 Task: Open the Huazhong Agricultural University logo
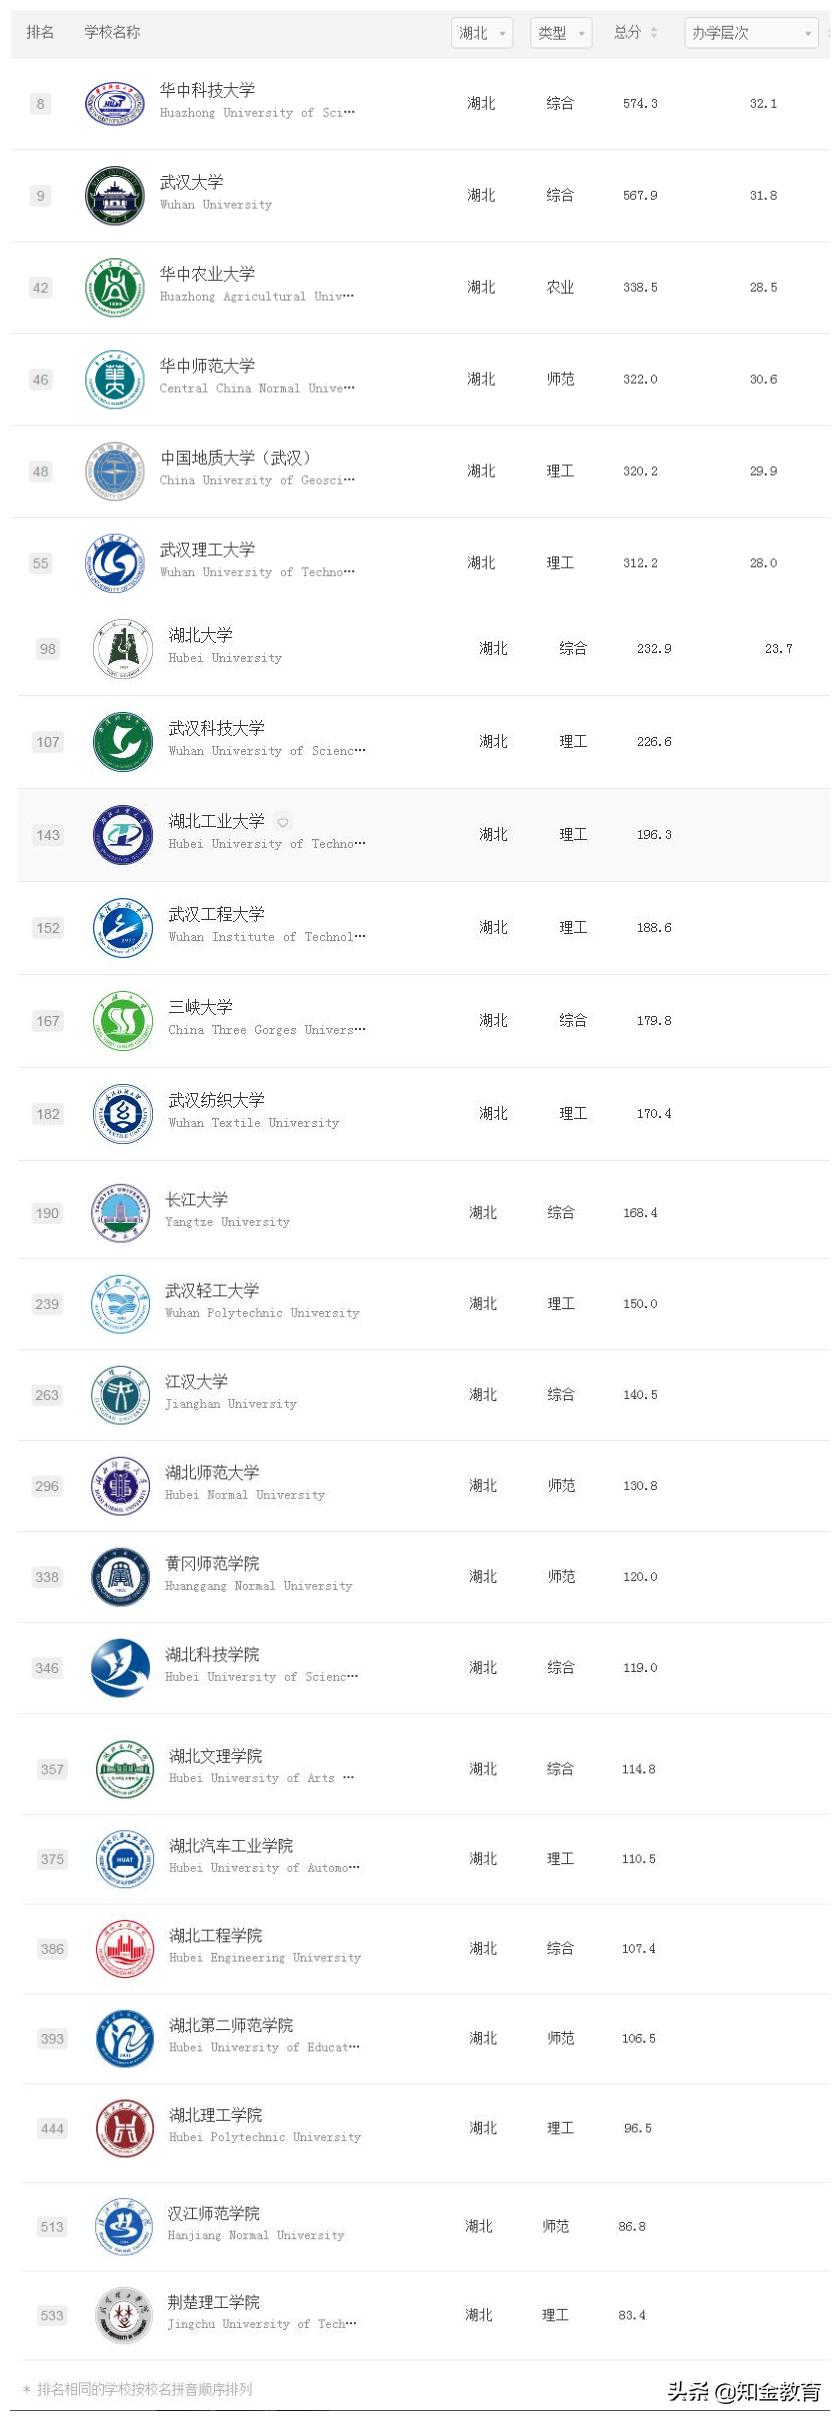pyautogui.click(x=115, y=288)
